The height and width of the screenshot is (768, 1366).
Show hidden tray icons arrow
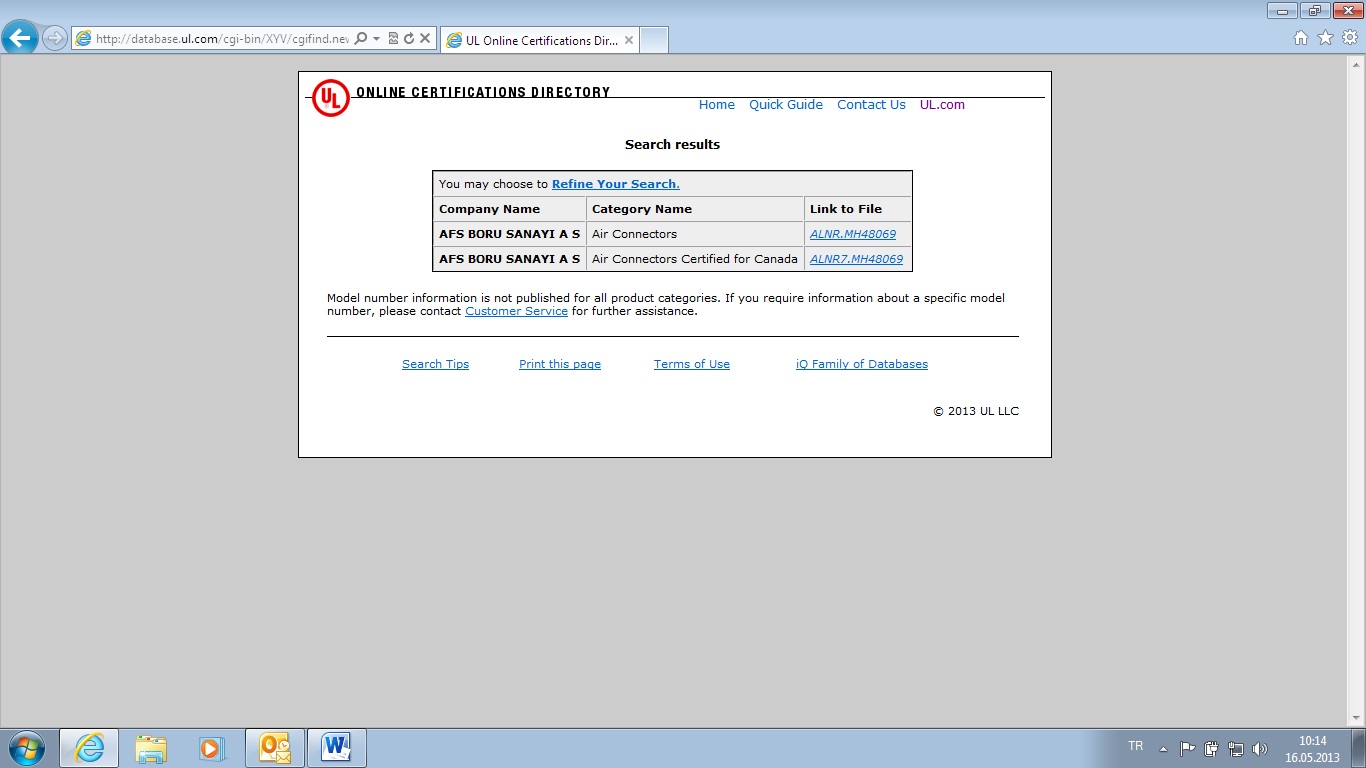pos(1163,748)
